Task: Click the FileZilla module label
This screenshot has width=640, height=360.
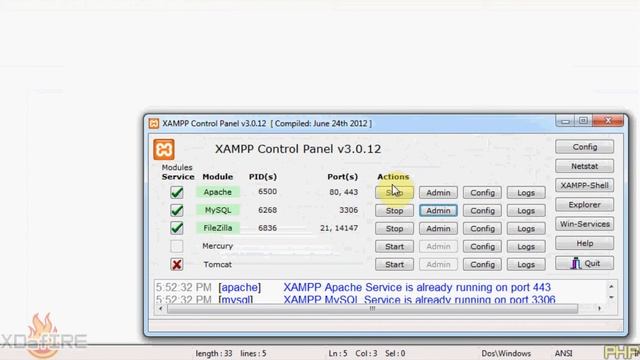Action: [x=218, y=228]
